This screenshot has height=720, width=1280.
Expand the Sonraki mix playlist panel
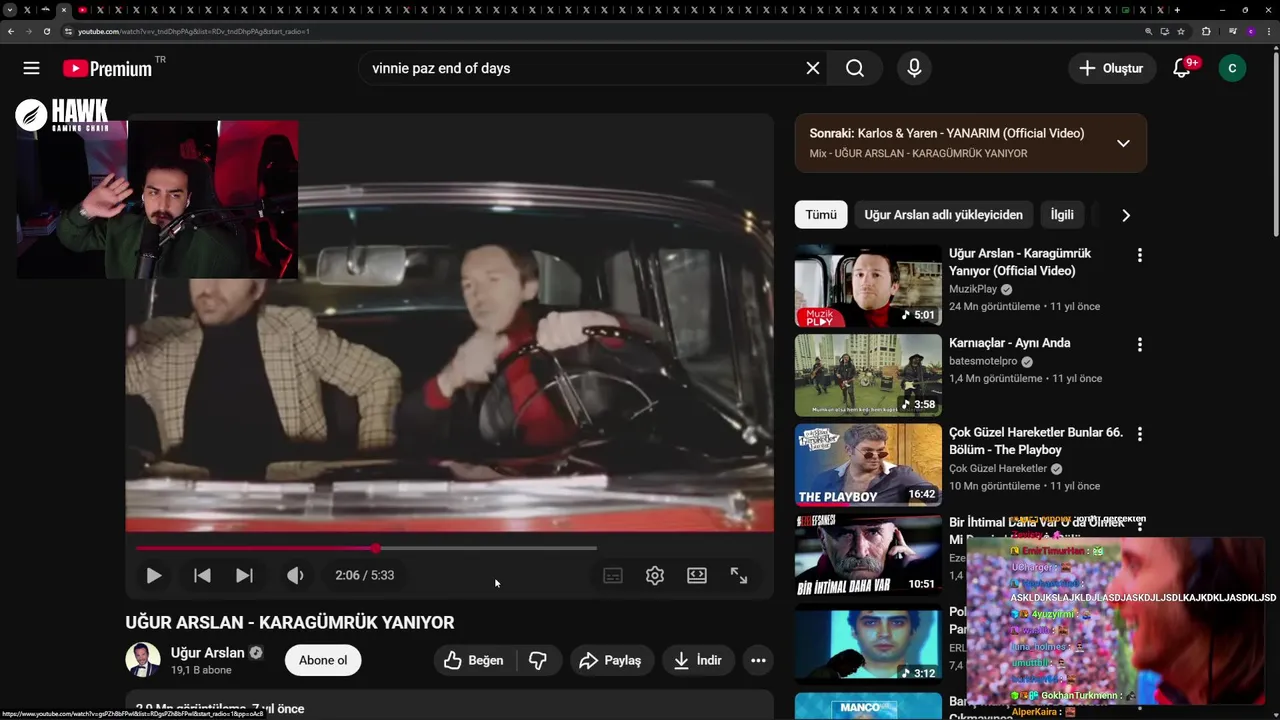[x=1123, y=143]
